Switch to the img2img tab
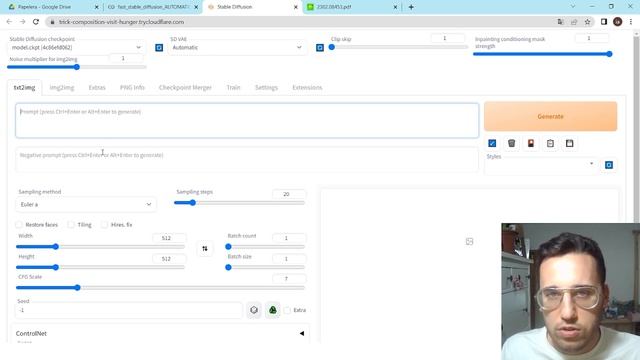Viewport: 640px width, 360px height. pos(62,87)
